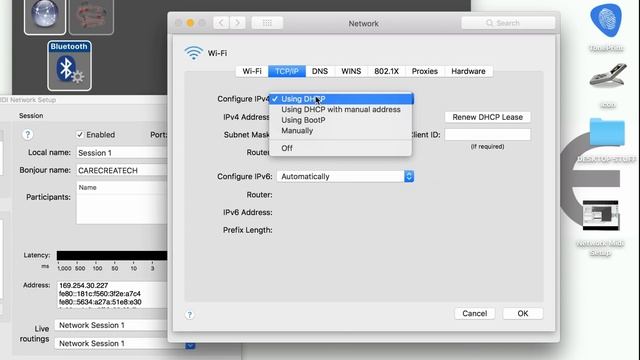Screen dimensions: 640x360
Task: Open first Live routings Network Session 1 dropdown
Action: 111,325
